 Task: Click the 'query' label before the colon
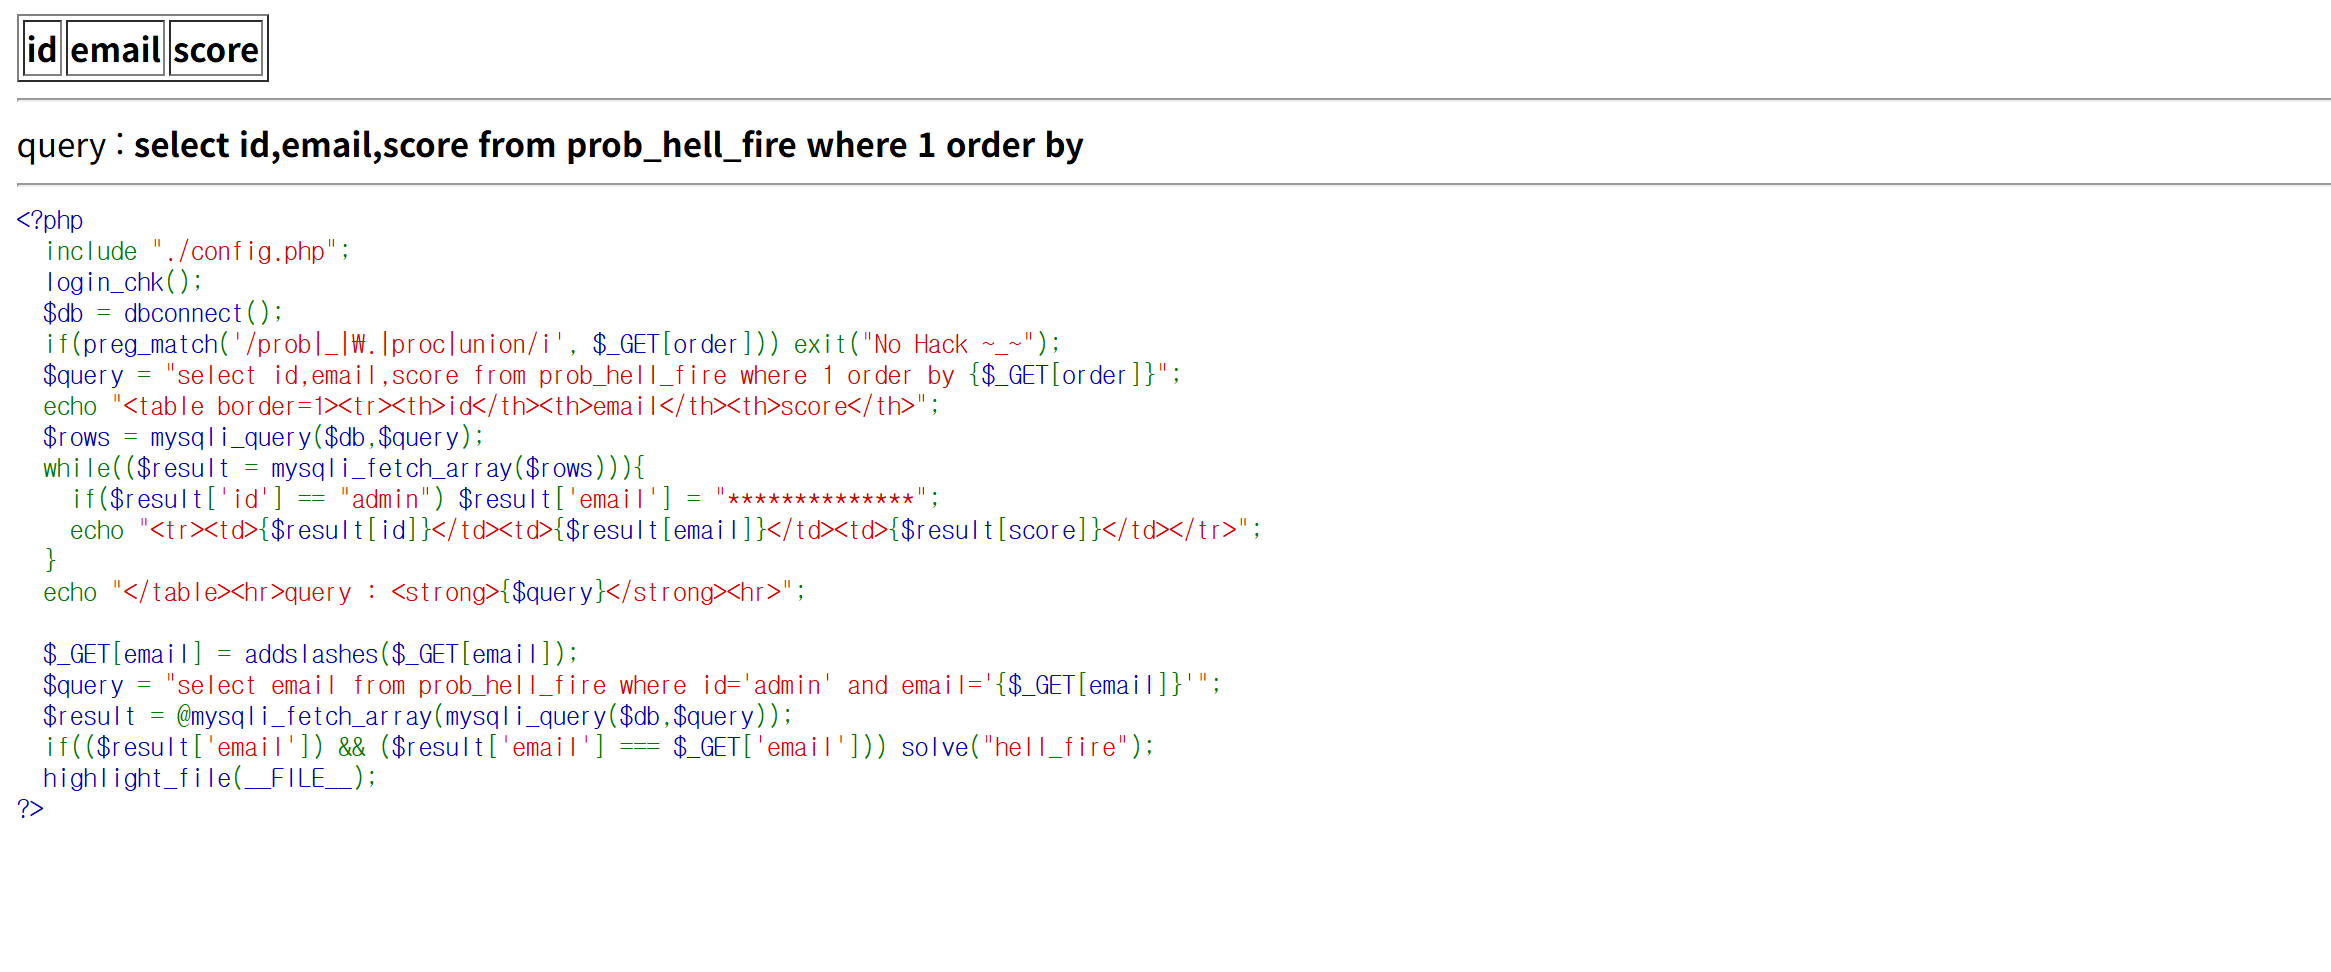click(x=61, y=146)
